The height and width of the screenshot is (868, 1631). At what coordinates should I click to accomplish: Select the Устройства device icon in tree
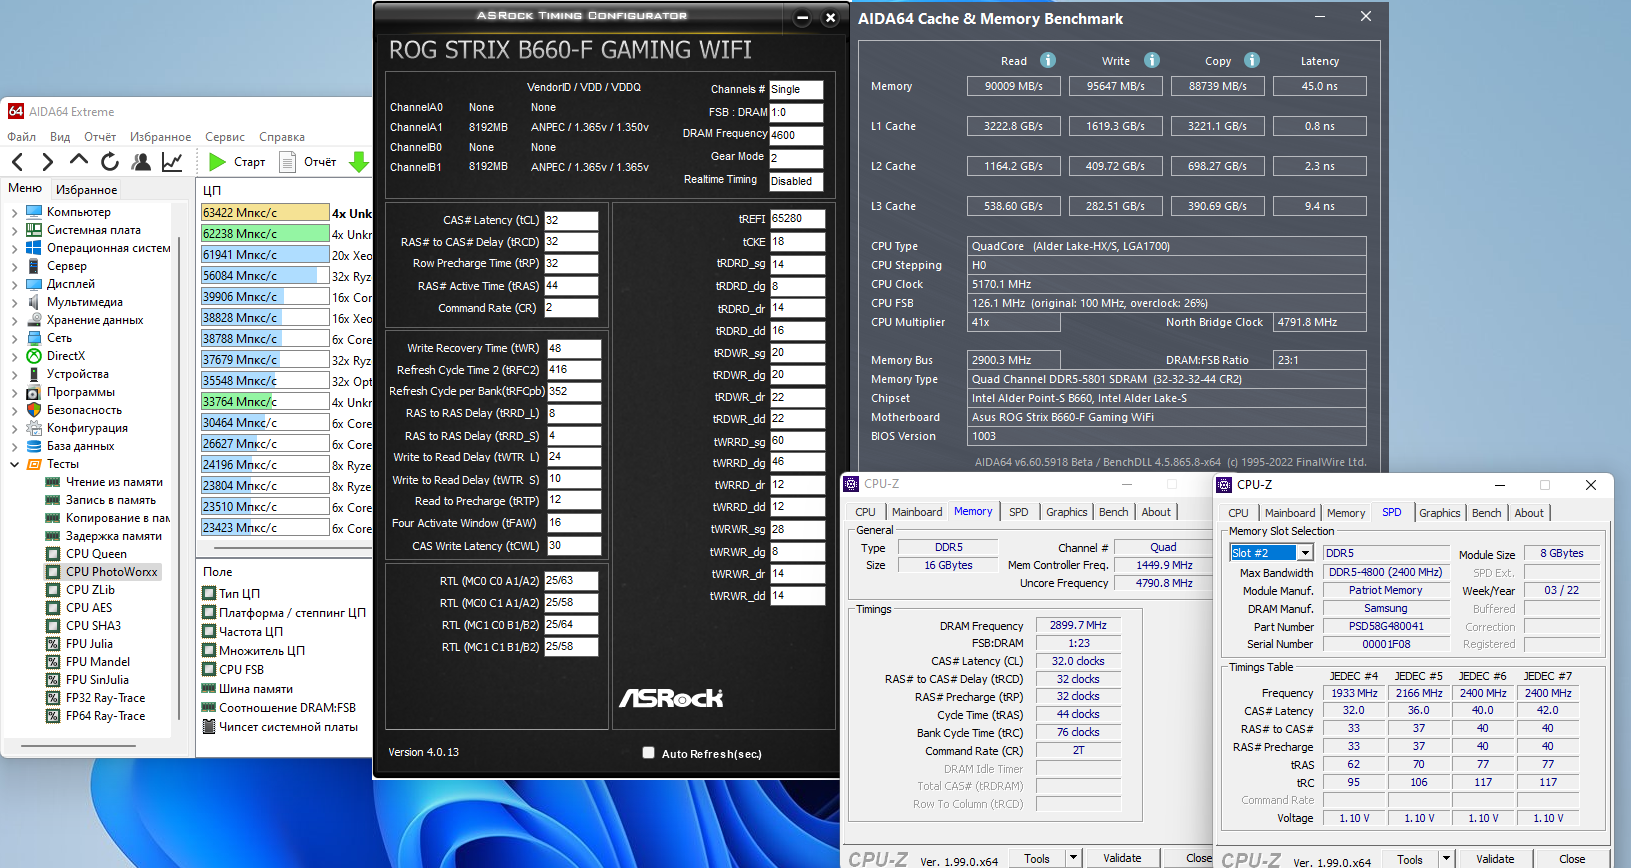[x=34, y=374]
